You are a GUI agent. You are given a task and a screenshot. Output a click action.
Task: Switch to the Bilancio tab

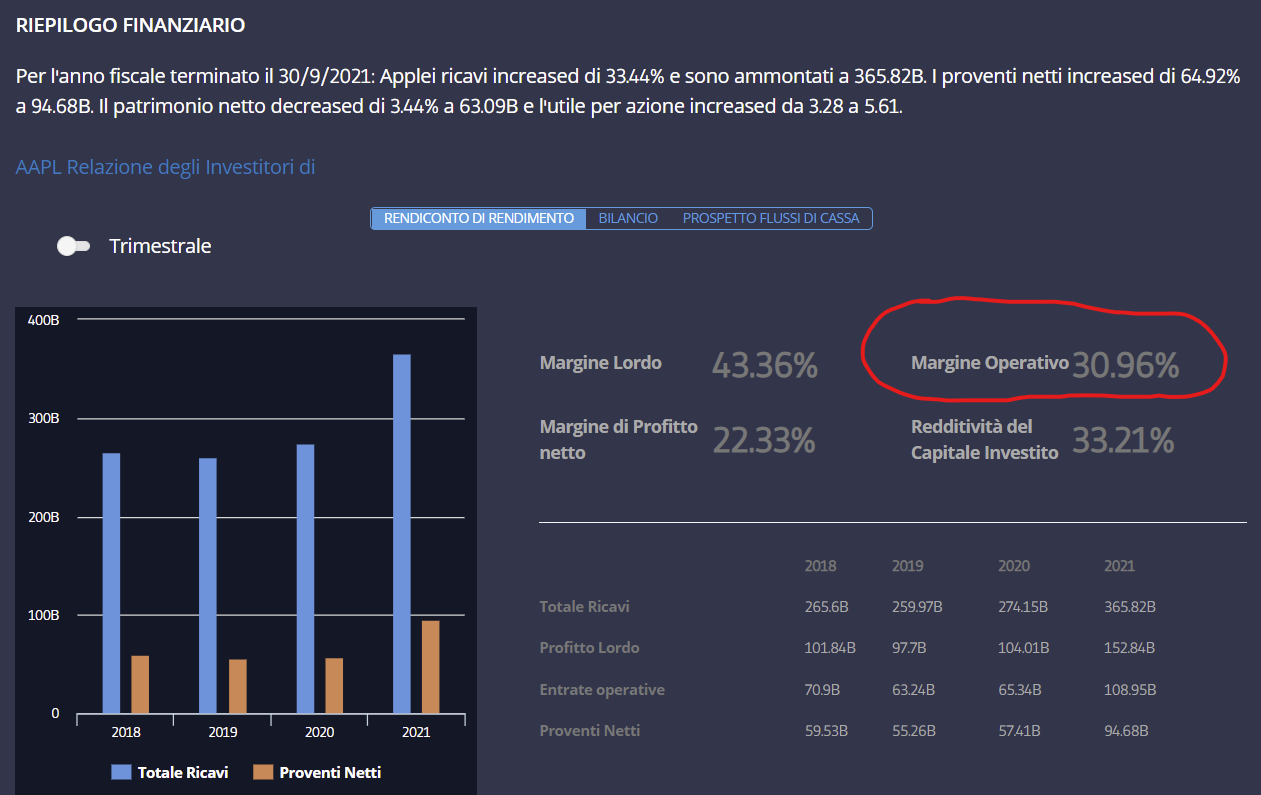628,218
